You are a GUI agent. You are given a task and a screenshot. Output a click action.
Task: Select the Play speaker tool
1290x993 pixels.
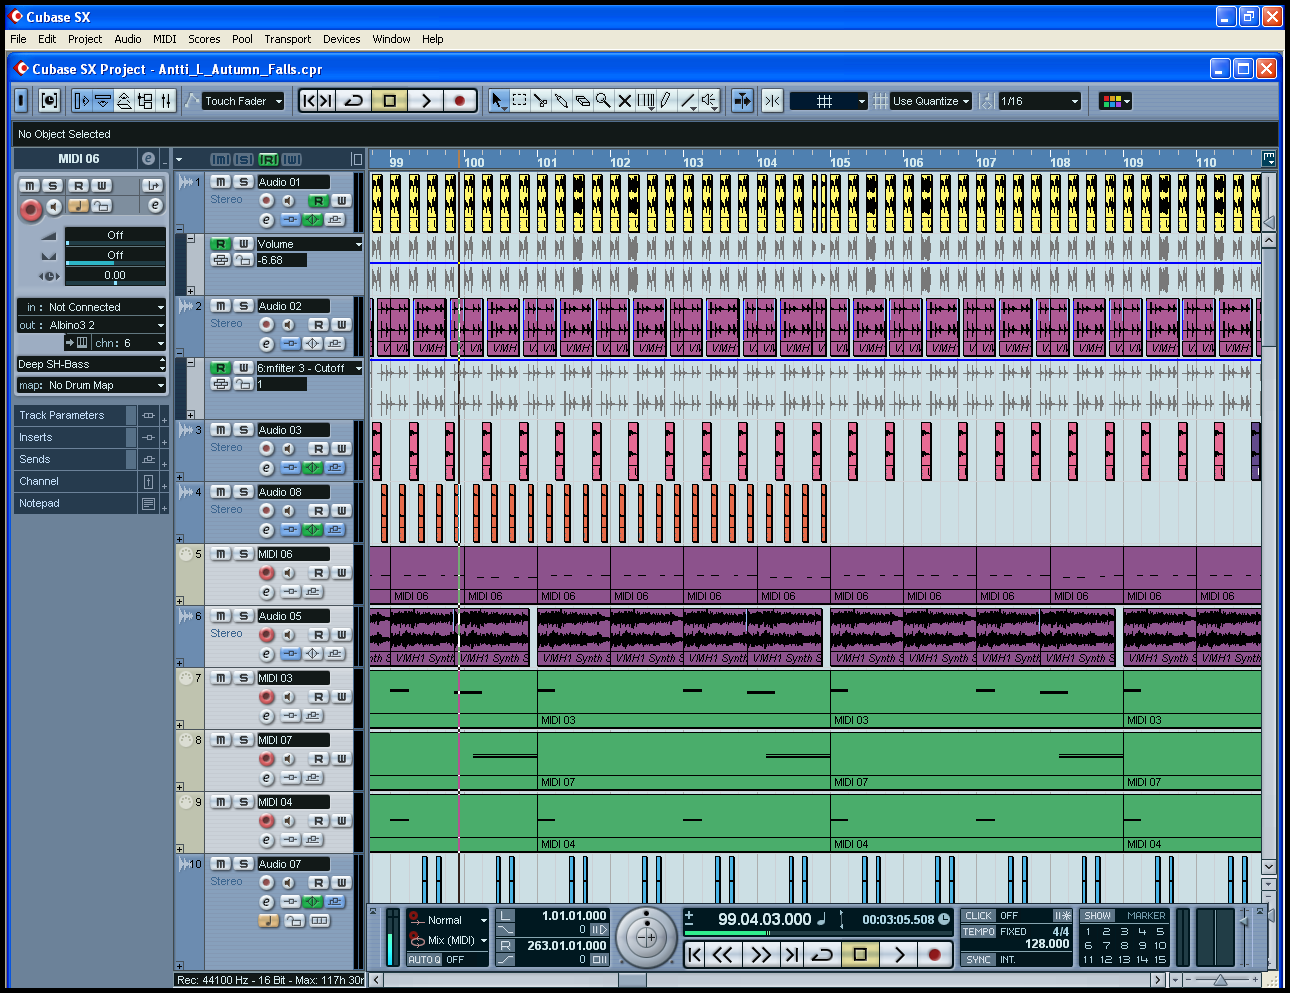pyautogui.click(x=709, y=100)
